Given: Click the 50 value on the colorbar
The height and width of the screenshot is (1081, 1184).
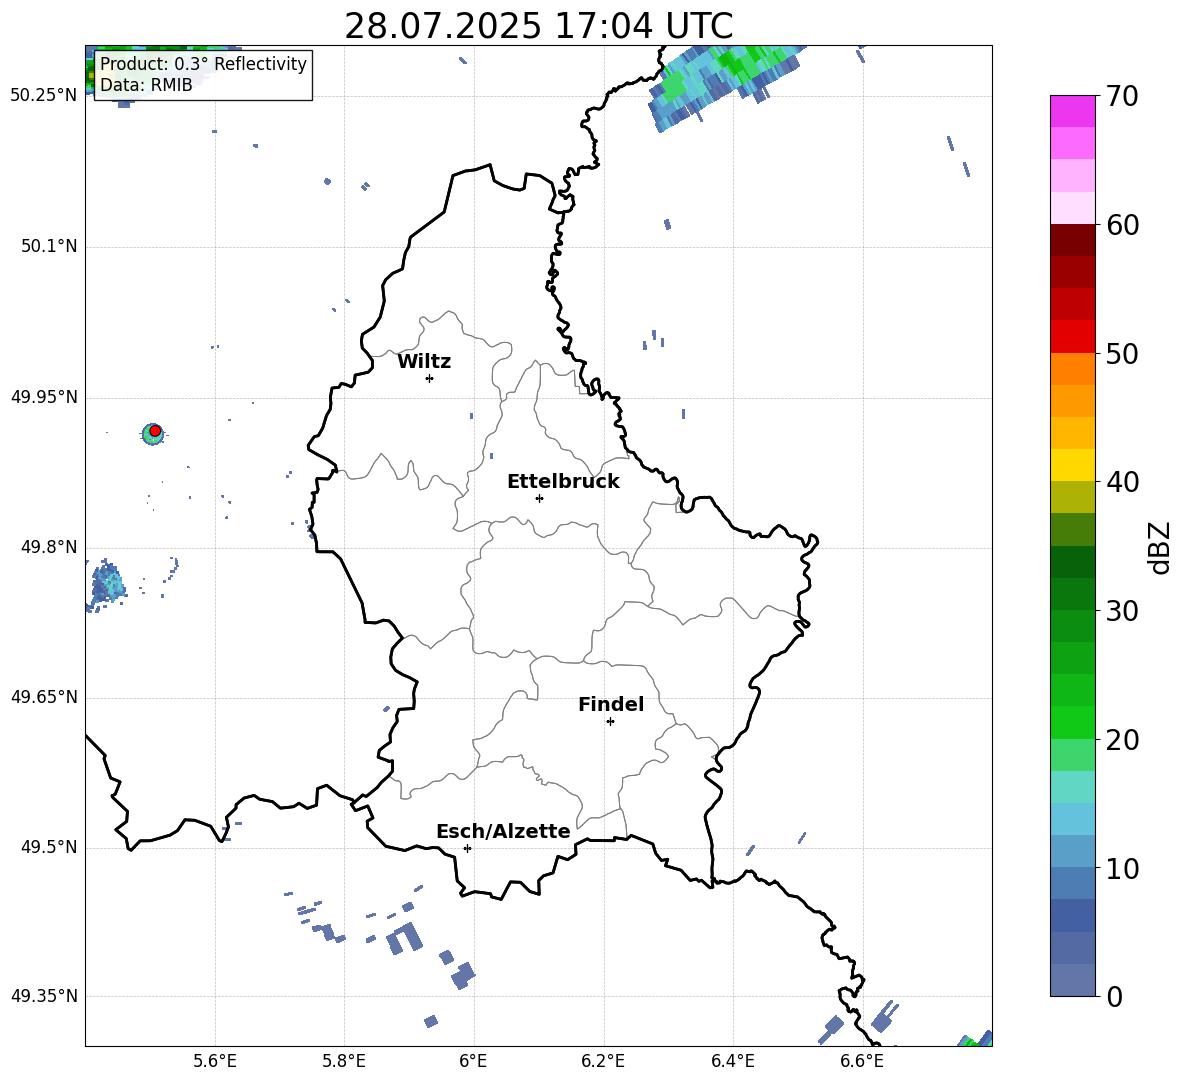Looking at the screenshot, I should point(1122,353).
